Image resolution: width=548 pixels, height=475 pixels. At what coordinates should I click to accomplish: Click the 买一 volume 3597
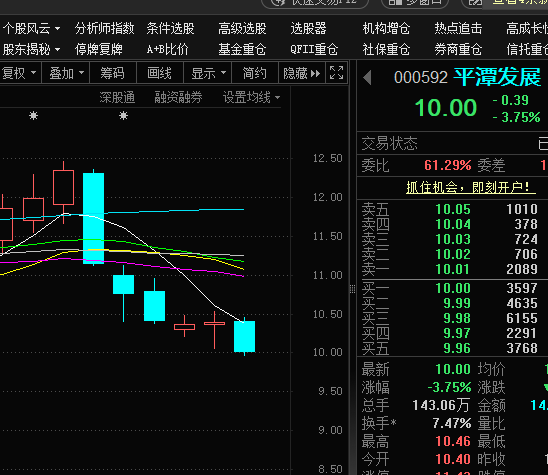(522, 288)
